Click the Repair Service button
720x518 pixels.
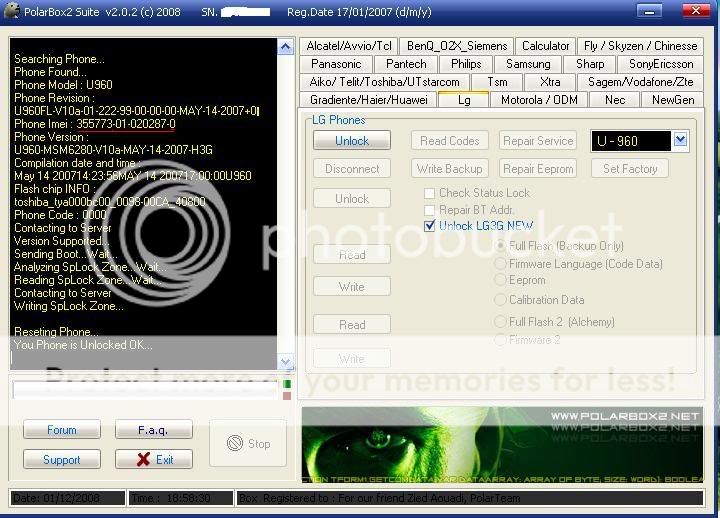pyautogui.click(x=538, y=141)
